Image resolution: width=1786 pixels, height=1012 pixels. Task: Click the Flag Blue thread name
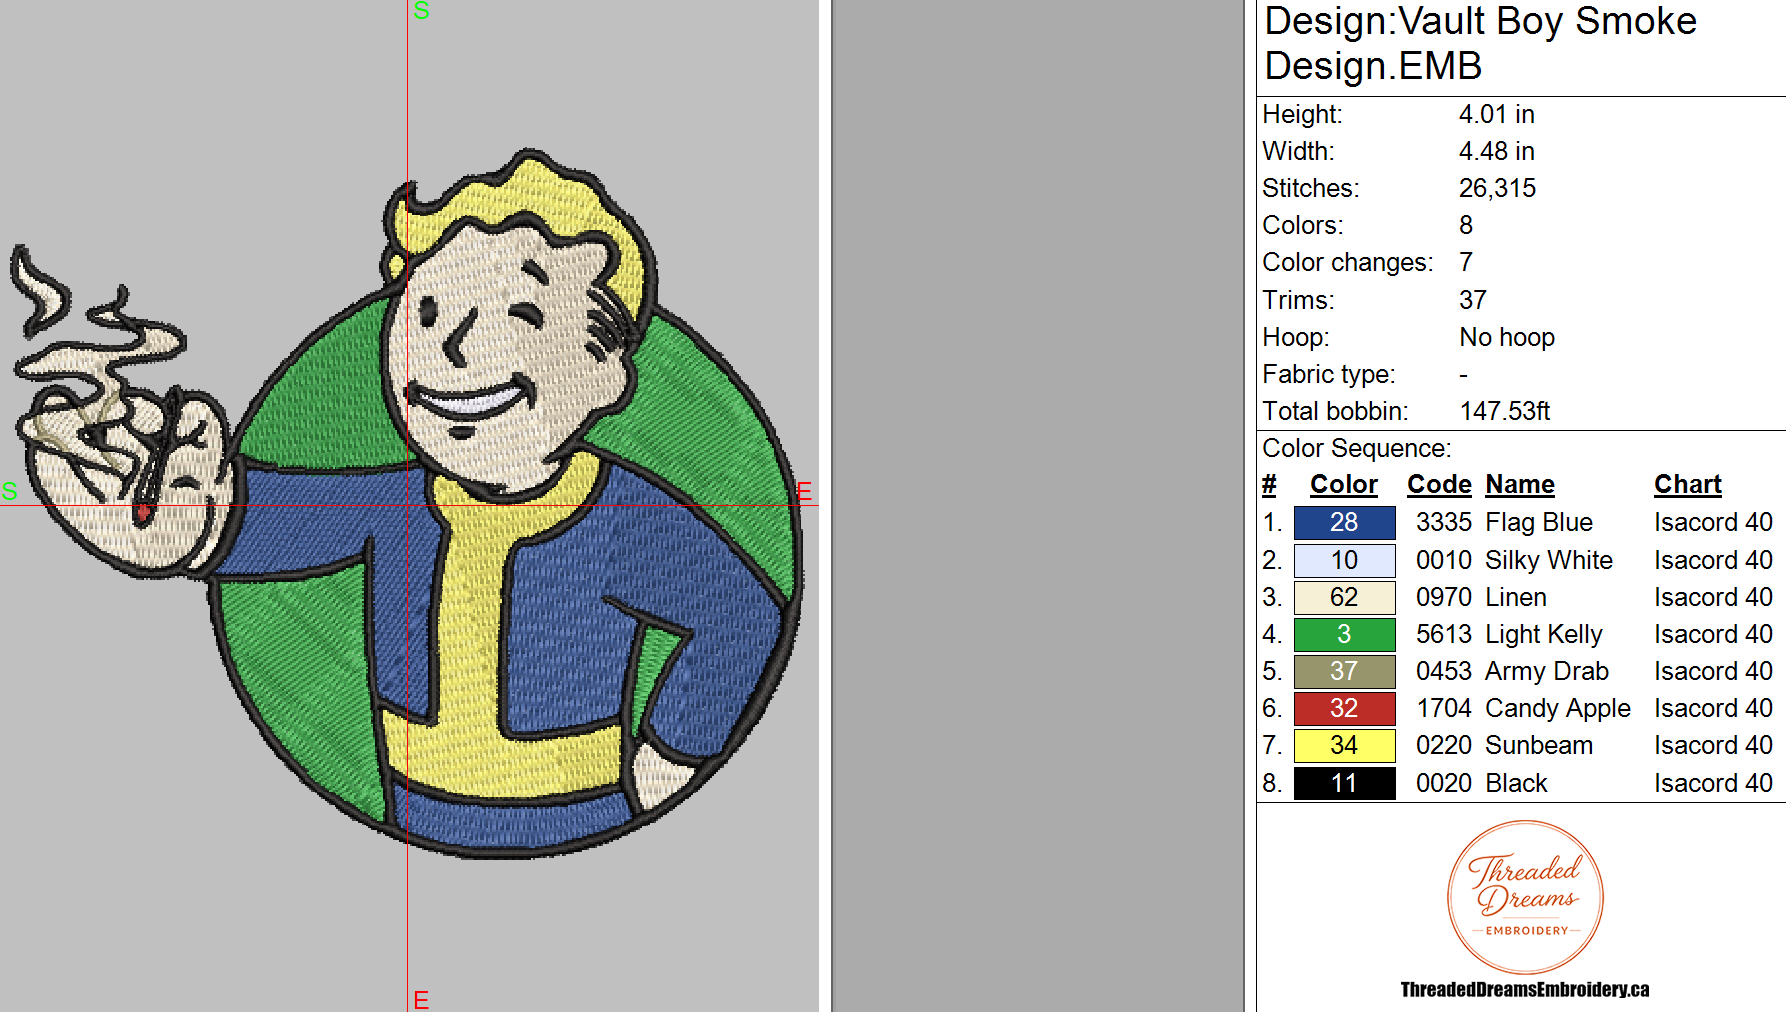(1539, 522)
